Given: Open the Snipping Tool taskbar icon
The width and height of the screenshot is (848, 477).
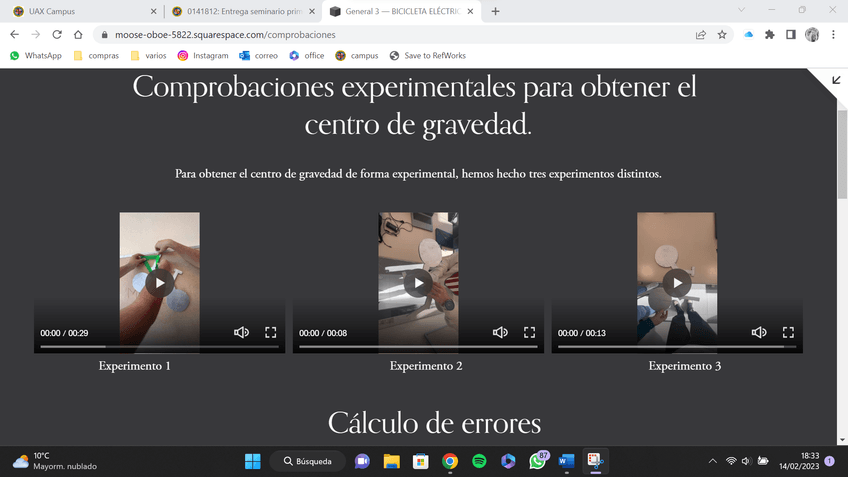Looking at the screenshot, I should pyautogui.click(x=595, y=461).
